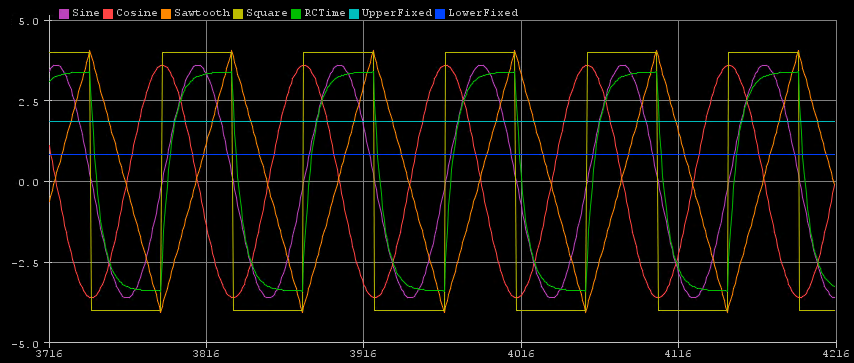
Task: Click the purple Sine legend swatch
Action: (x=64, y=13)
